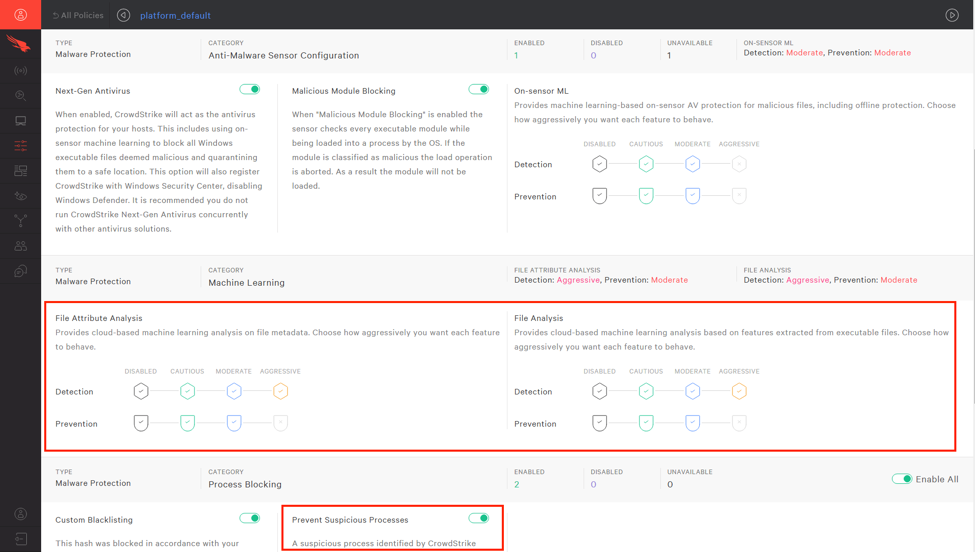Toggle Prevent Suspicious Processes switch

pos(479,518)
